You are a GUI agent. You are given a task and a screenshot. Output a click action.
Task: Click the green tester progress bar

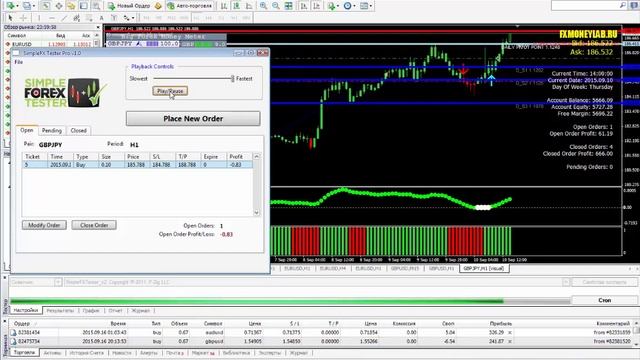click(x=257, y=301)
